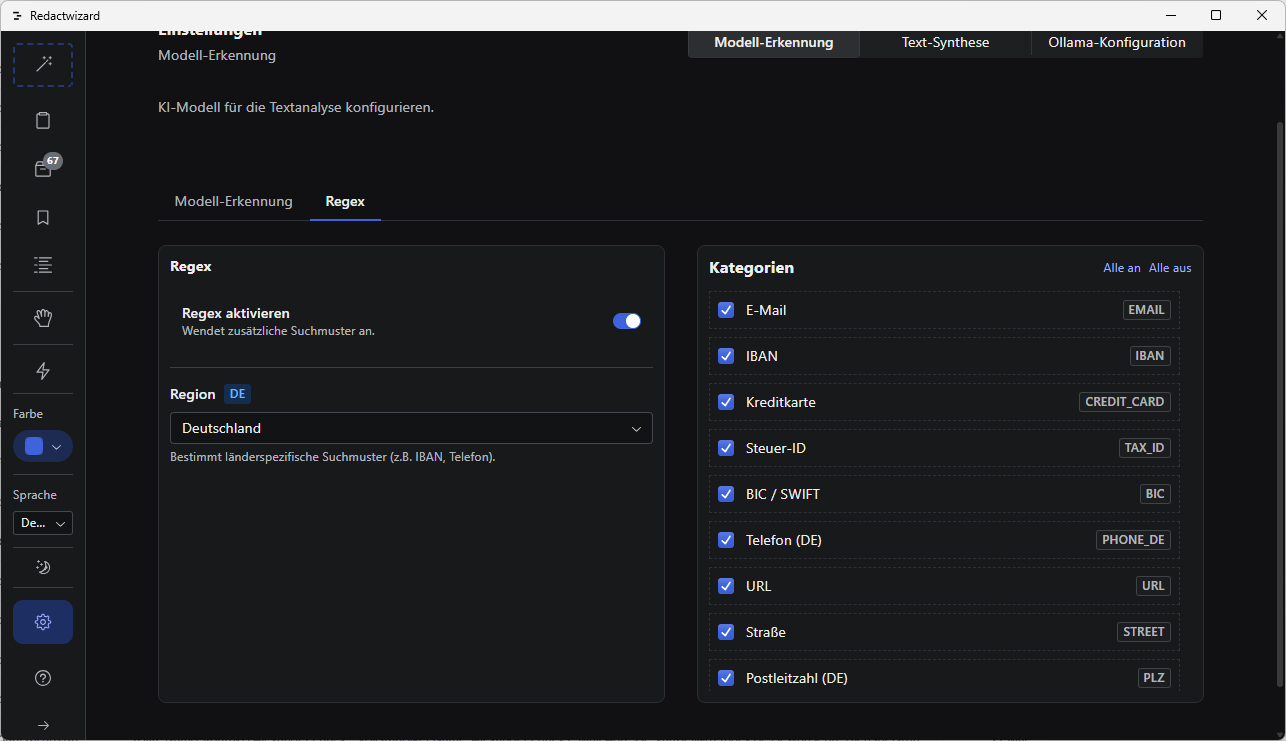This screenshot has height=741, width=1286.
Task: Open the archive icon with 67 badge
Action: coord(43,169)
